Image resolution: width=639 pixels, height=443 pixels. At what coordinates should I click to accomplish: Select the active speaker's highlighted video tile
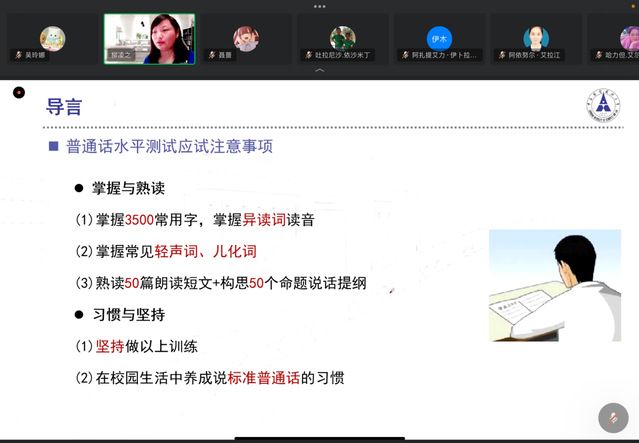(x=149, y=39)
